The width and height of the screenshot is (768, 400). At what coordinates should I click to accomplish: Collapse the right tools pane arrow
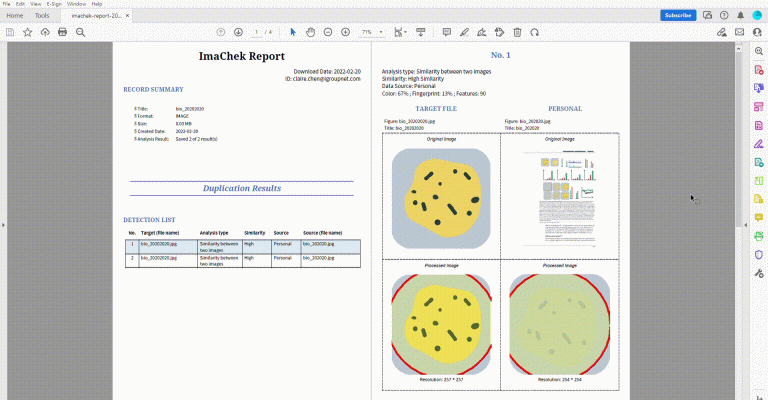coord(746,225)
